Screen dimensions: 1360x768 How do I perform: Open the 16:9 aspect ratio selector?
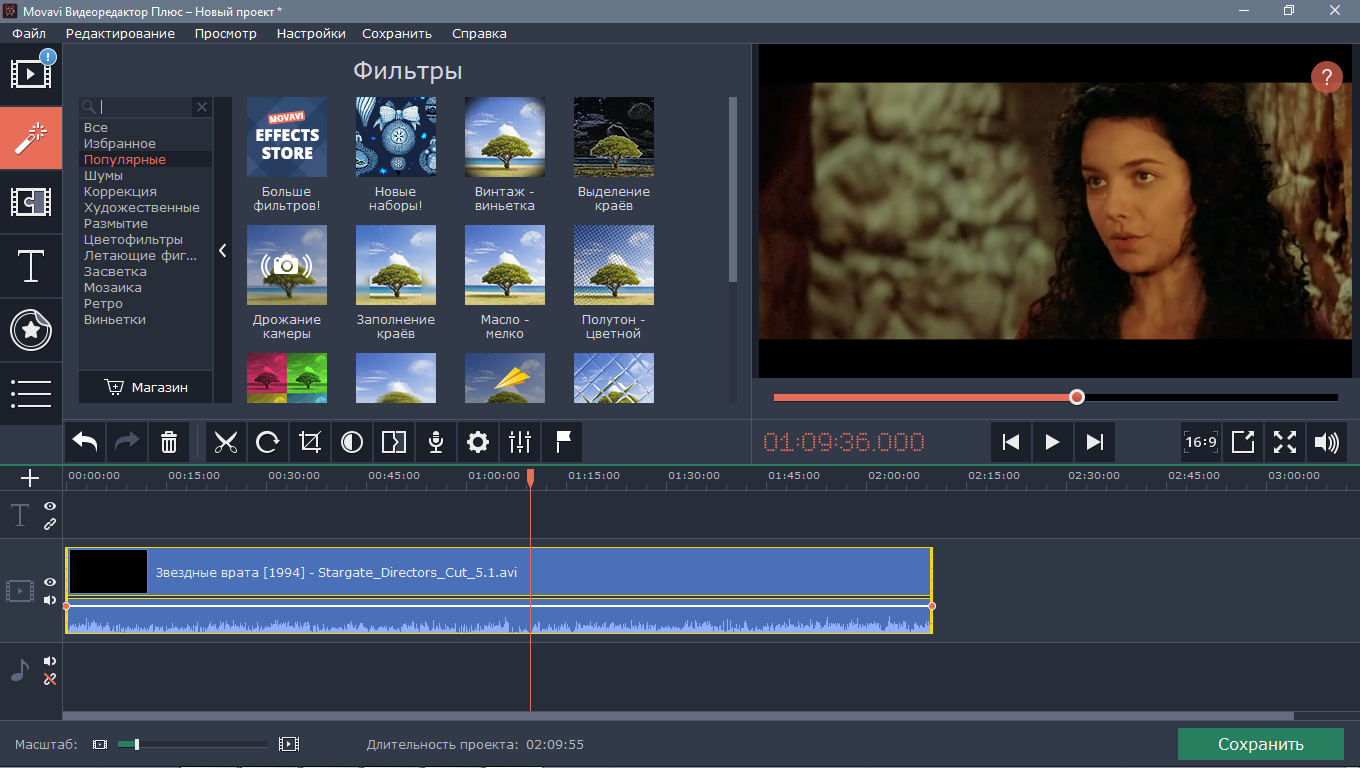coord(1201,442)
